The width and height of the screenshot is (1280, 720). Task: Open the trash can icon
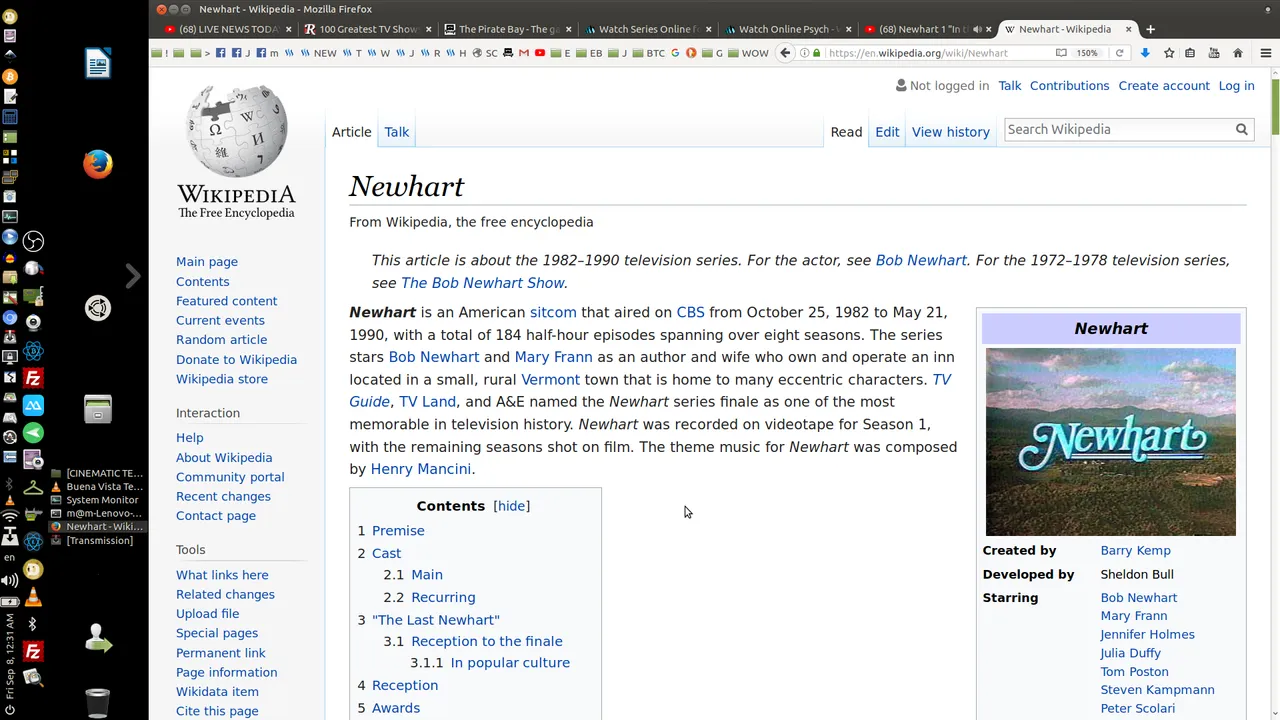coord(98,703)
